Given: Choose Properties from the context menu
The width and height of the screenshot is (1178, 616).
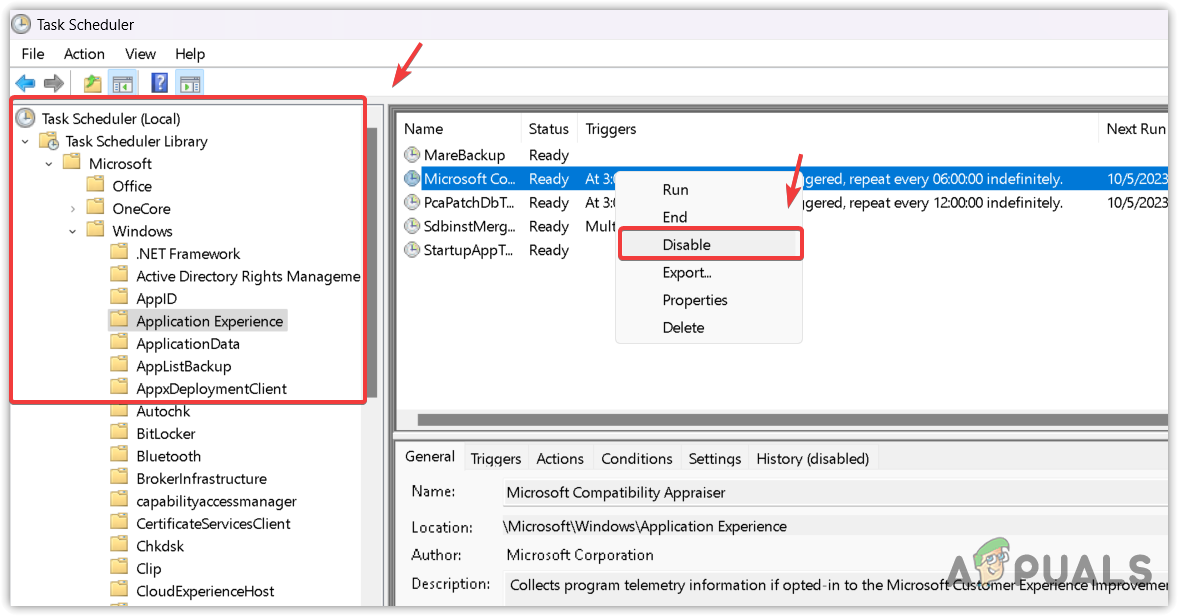Looking at the screenshot, I should tap(708, 300).
